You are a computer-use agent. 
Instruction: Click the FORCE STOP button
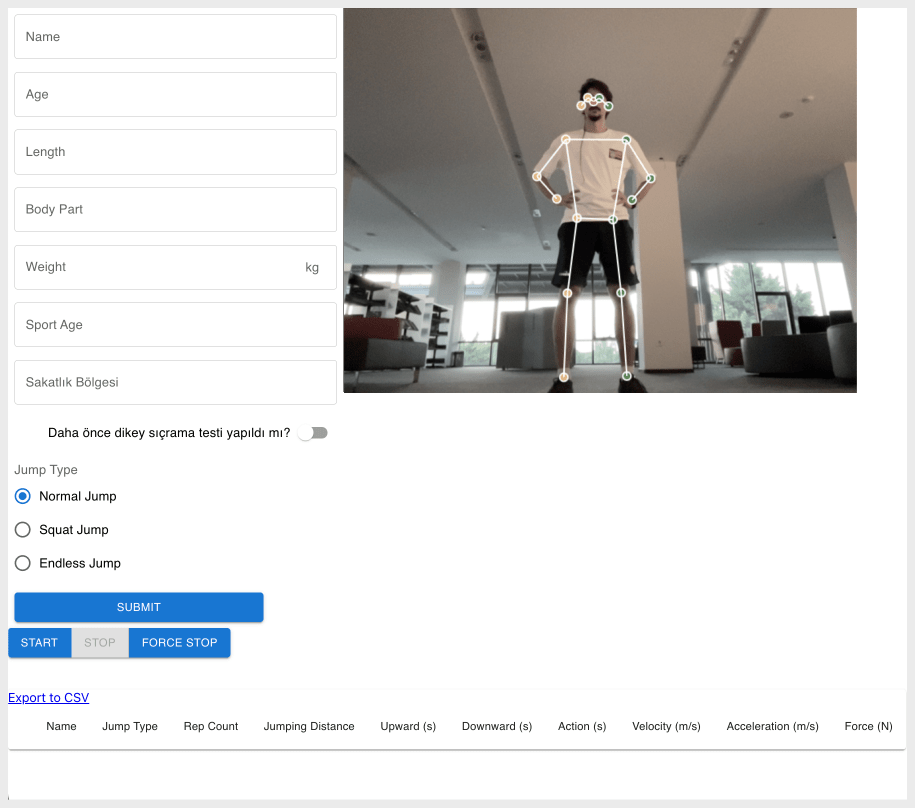tap(179, 643)
